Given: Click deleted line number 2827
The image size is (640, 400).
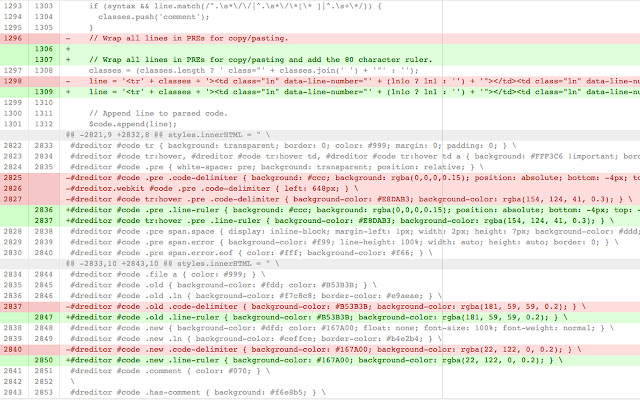Looking at the screenshot, I should click(x=13, y=199).
